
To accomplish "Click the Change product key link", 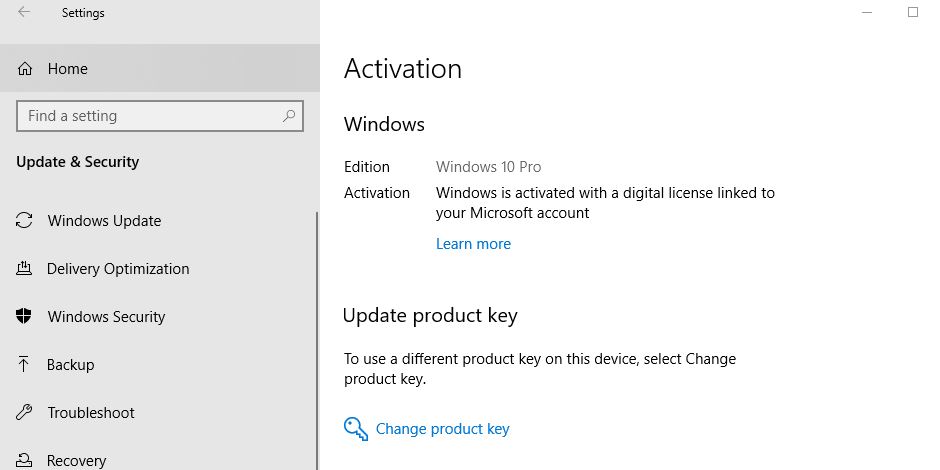I will point(442,429).
